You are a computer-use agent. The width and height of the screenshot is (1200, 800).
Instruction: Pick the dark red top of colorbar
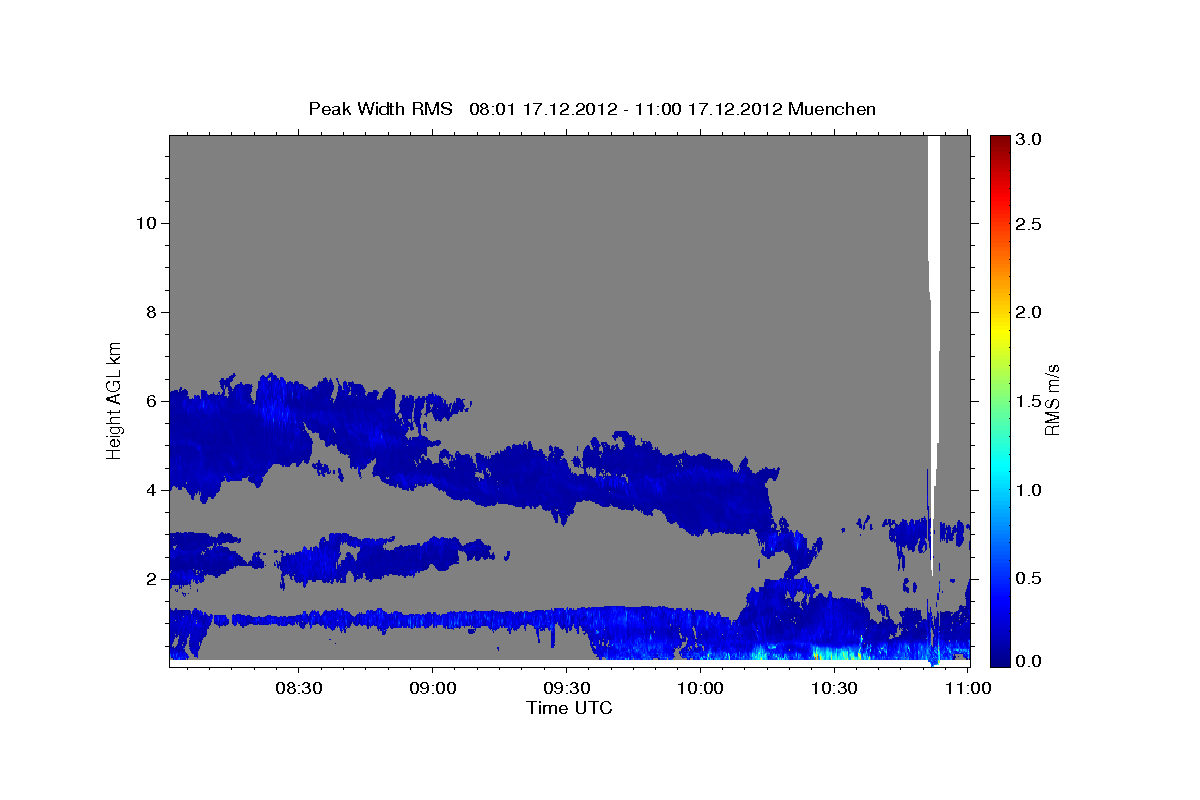pyautogui.click(x=1000, y=141)
